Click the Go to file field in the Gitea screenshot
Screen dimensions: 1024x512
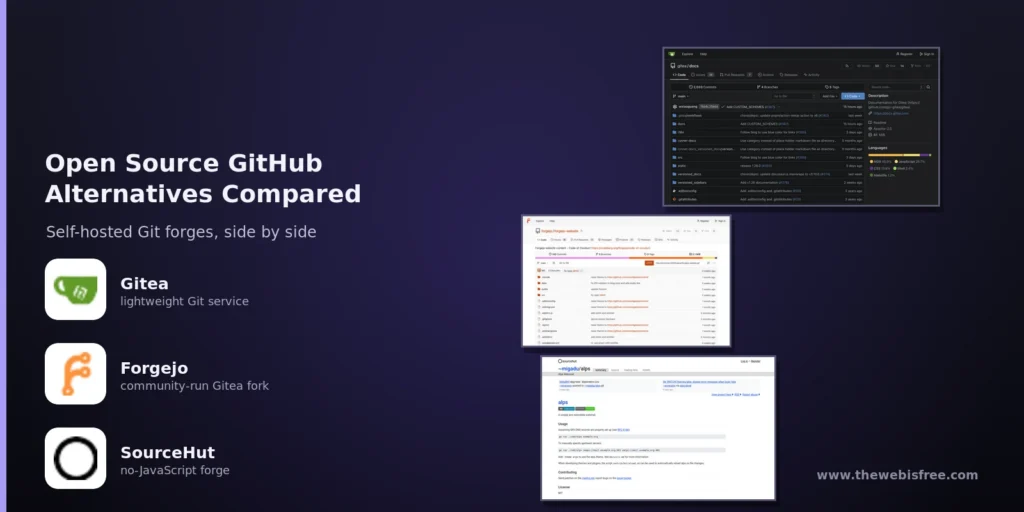pos(794,96)
